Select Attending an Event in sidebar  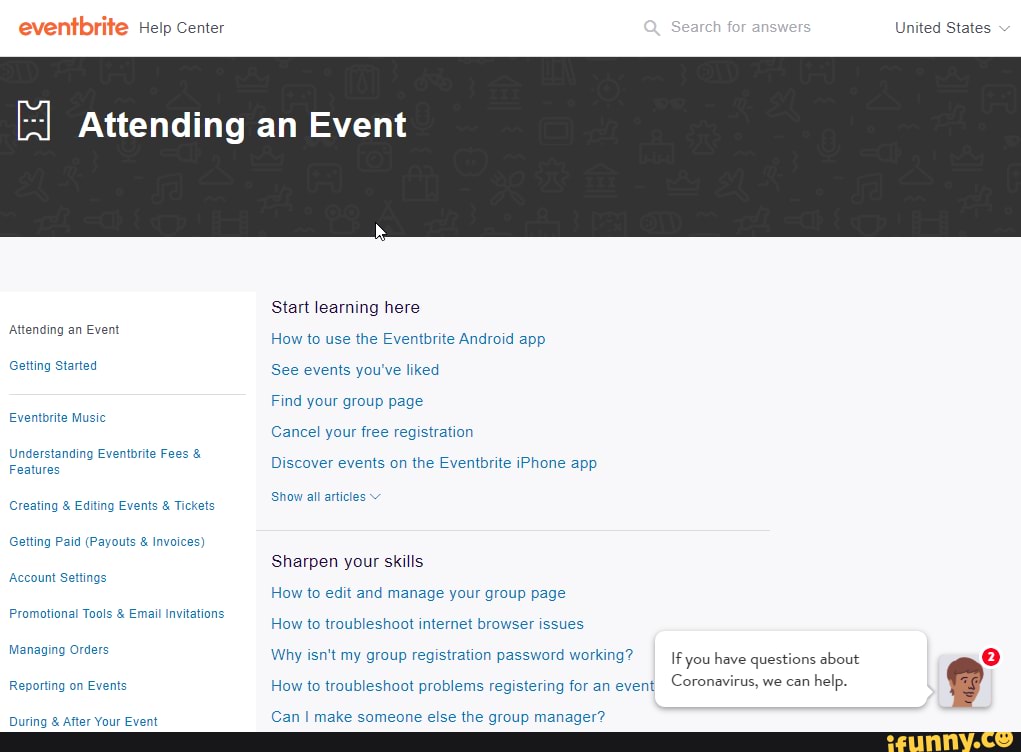point(64,329)
